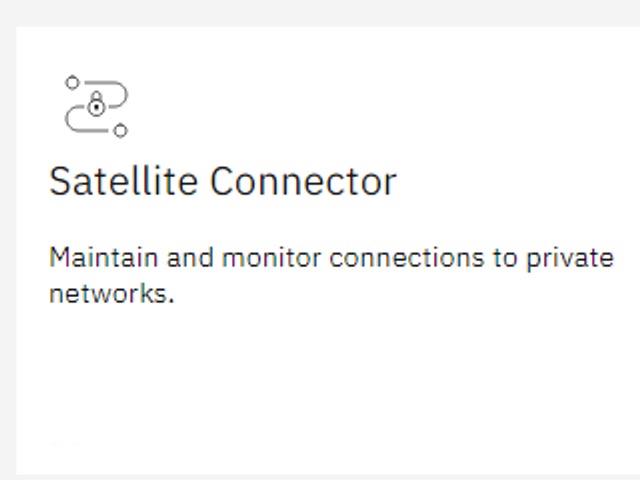Click the word "connections" in the description
The image size is (640, 480).
click(x=407, y=258)
